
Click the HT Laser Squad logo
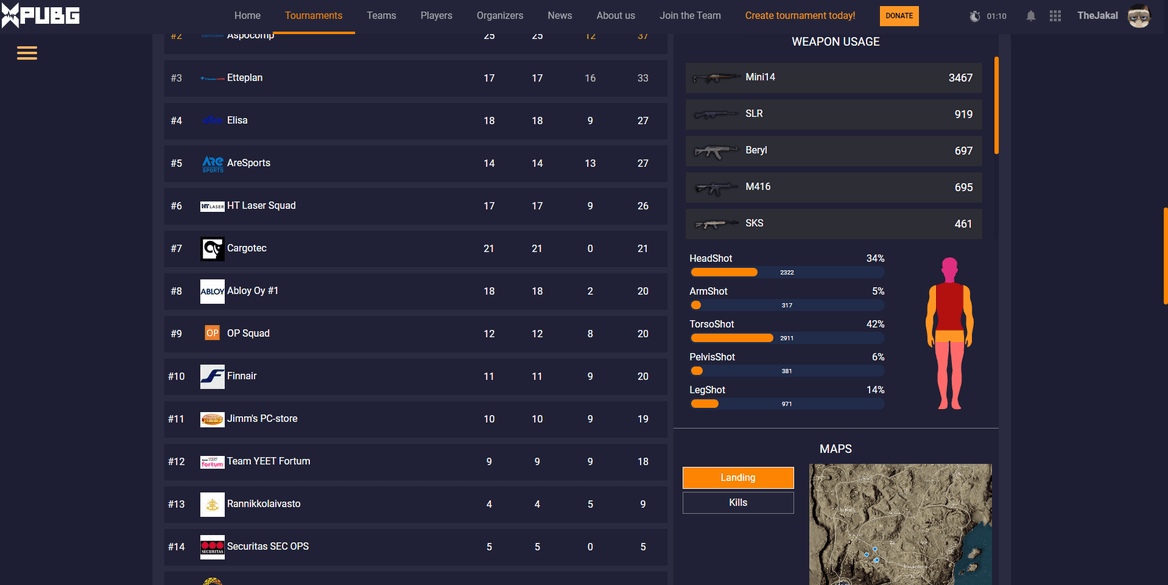click(x=212, y=206)
